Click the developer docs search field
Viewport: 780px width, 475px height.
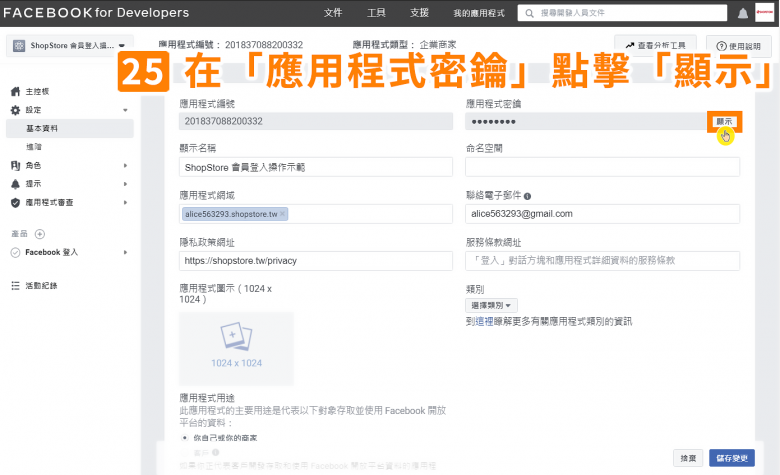click(622, 13)
